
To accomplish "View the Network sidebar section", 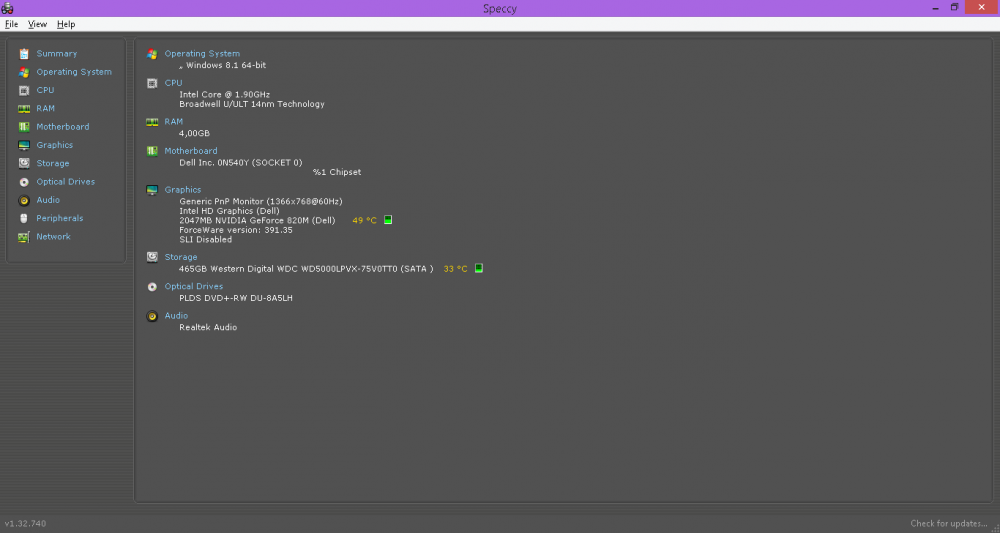I will [x=54, y=237].
